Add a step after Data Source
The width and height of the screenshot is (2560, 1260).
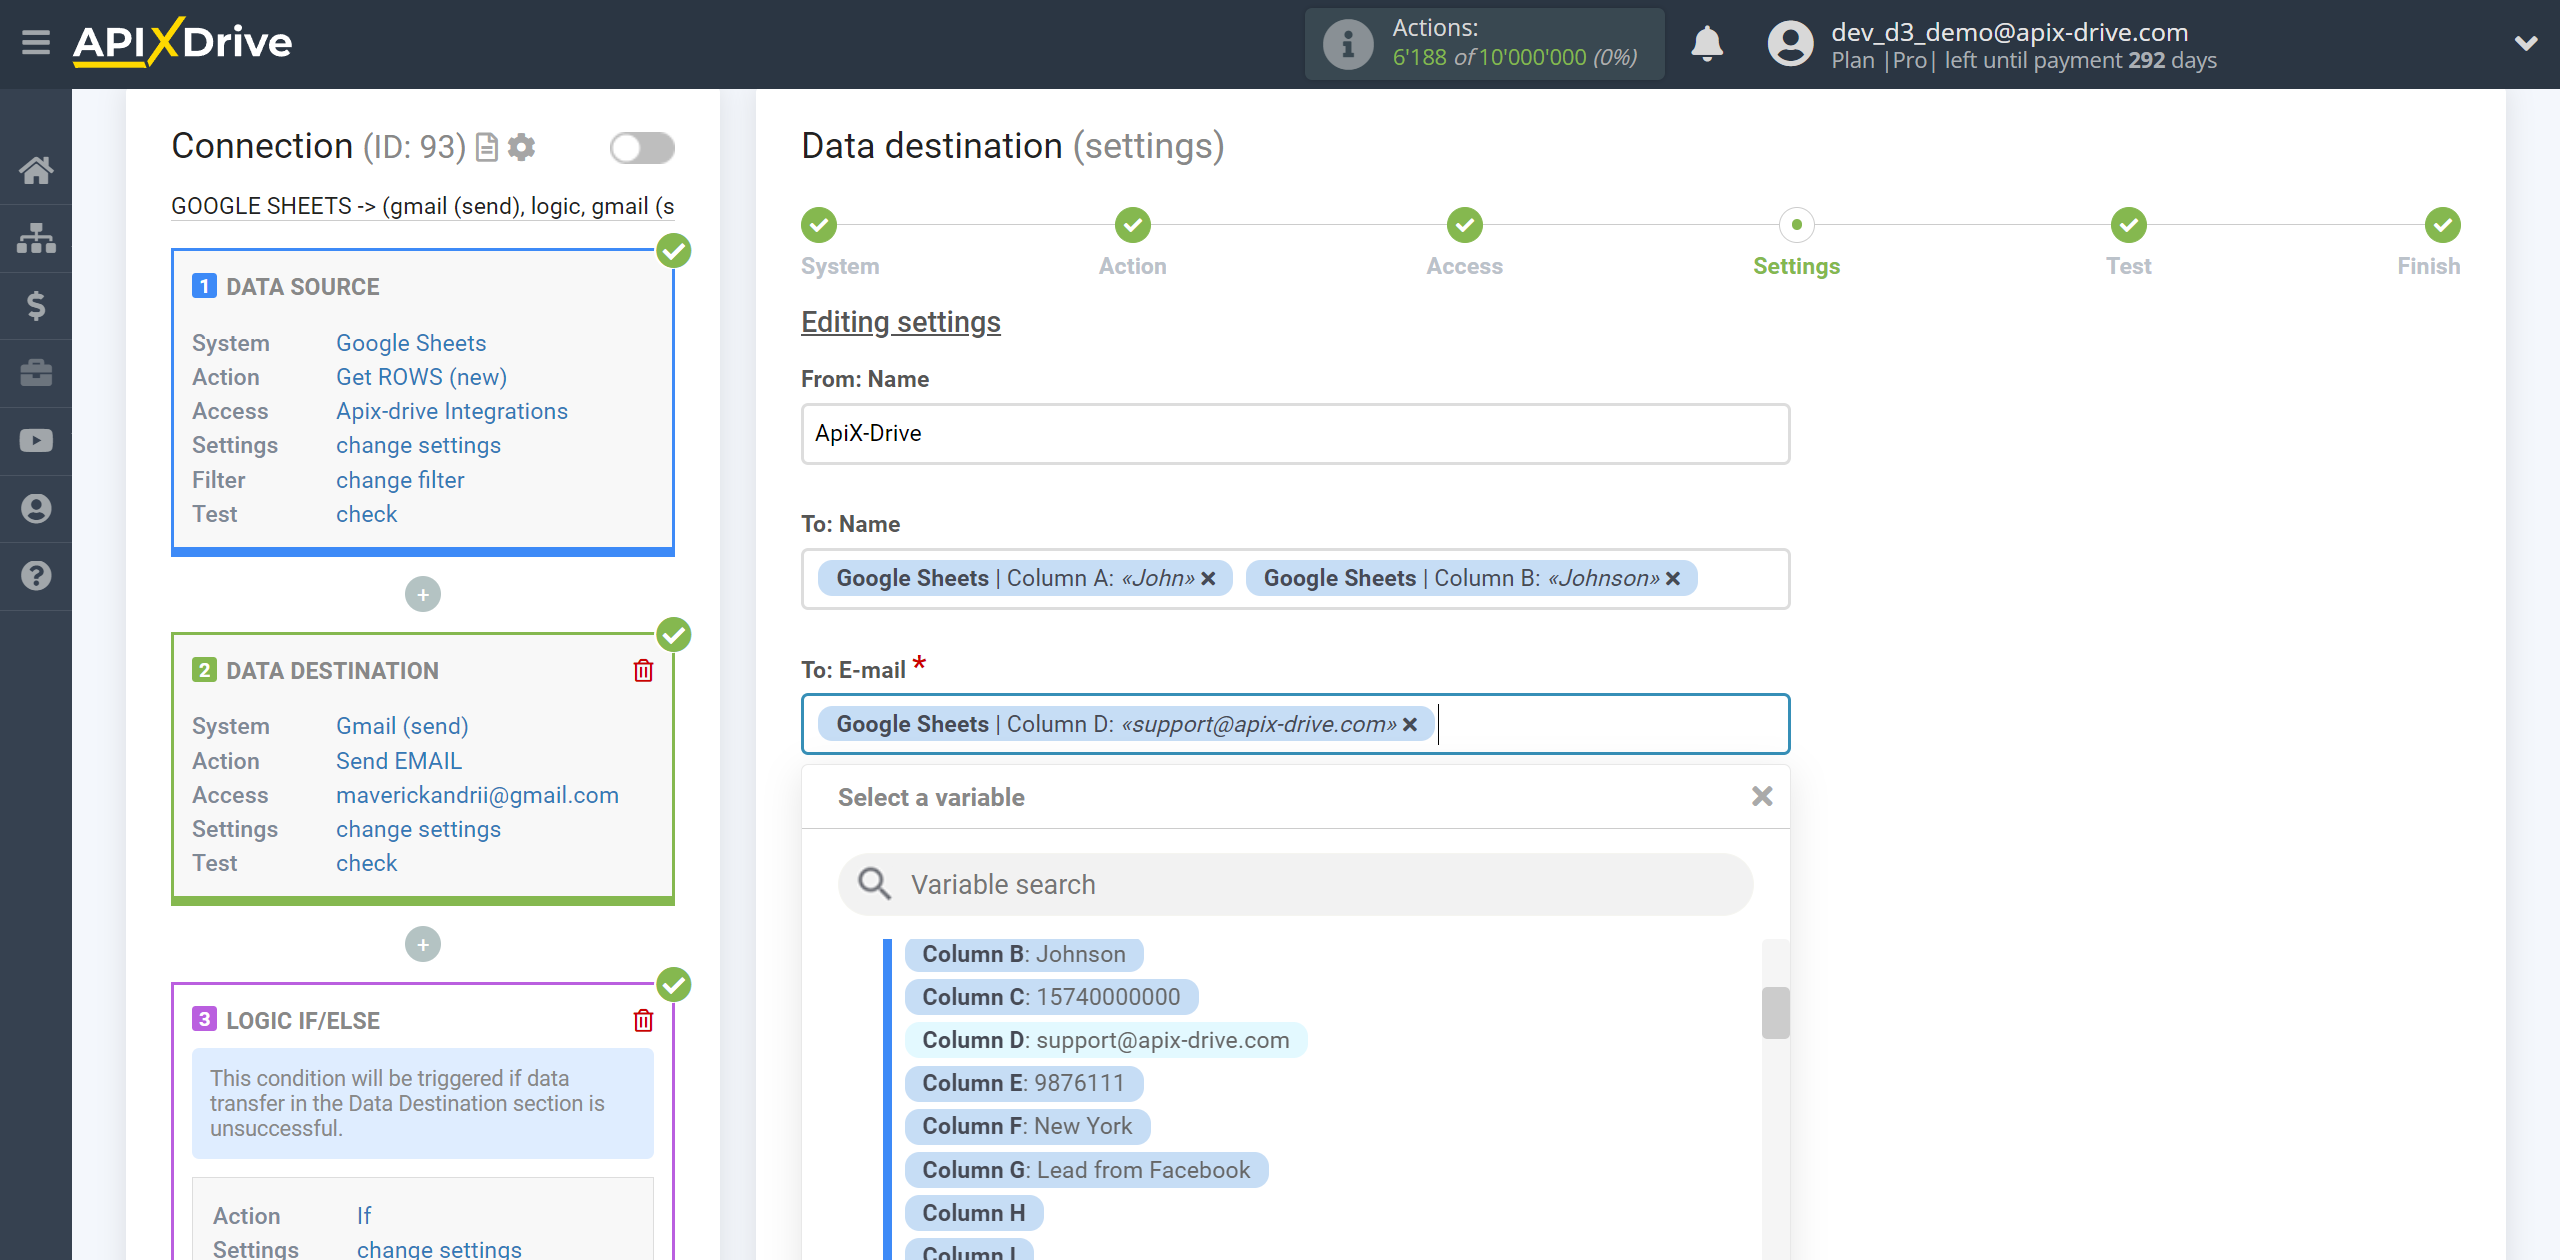pyautogui.click(x=423, y=595)
